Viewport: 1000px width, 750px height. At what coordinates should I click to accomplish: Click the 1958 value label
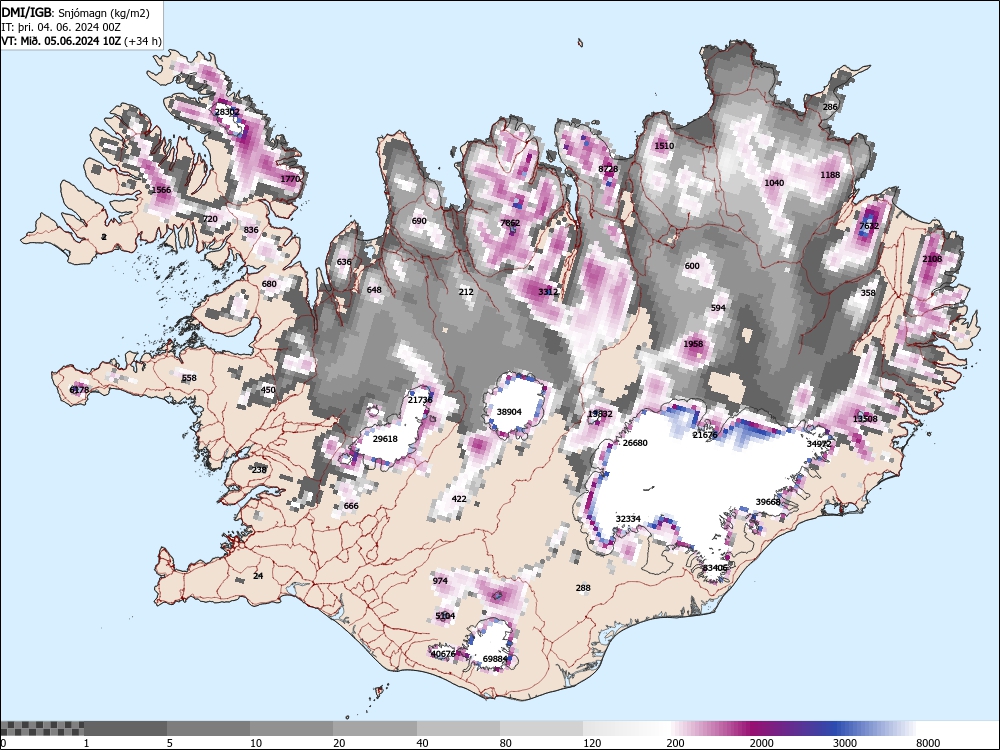pos(693,344)
